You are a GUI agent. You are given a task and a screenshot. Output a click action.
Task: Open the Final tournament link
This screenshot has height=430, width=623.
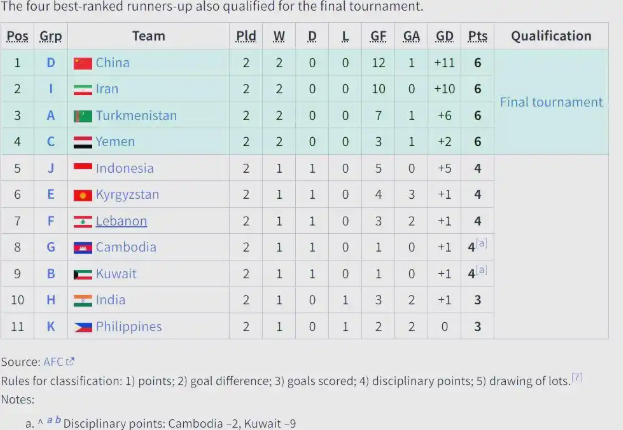point(551,102)
